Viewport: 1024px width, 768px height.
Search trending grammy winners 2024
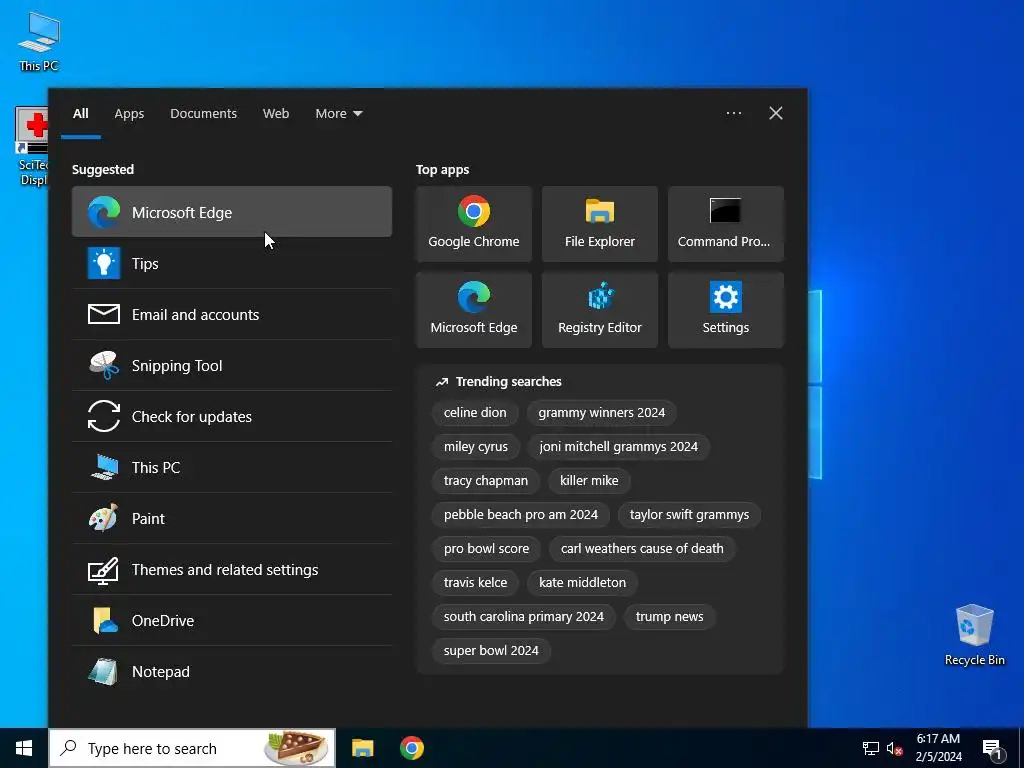pyautogui.click(x=601, y=413)
